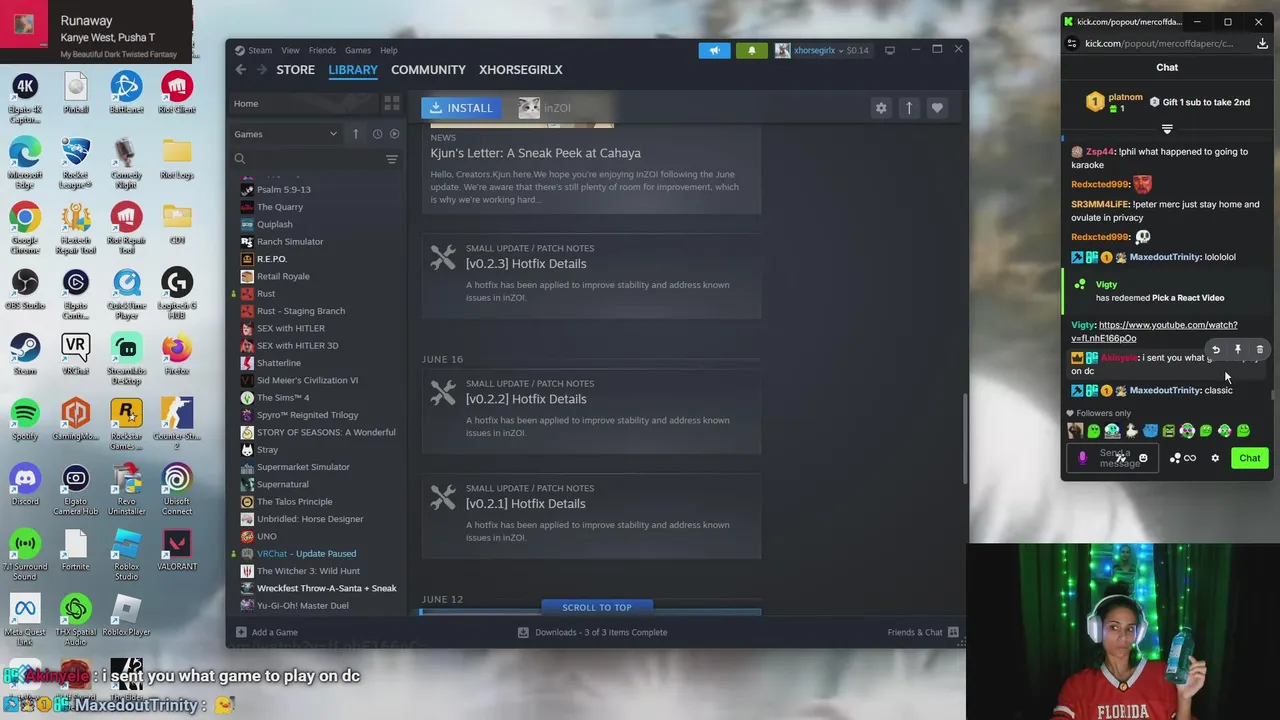Select Supermarket Simulator in the list
The height and width of the screenshot is (720, 1280).
click(x=303, y=467)
